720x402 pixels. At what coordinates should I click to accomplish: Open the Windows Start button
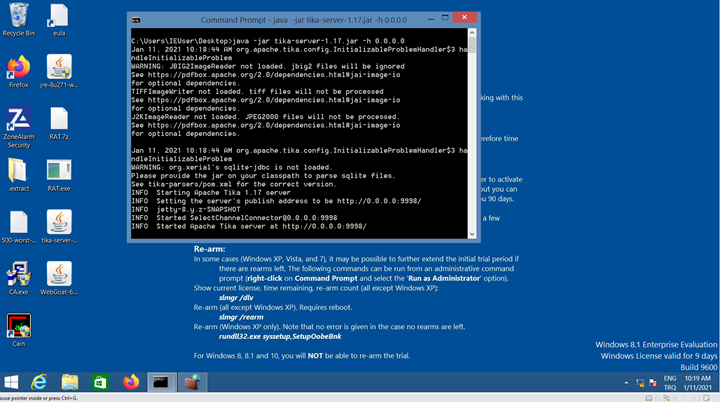click(x=11, y=382)
